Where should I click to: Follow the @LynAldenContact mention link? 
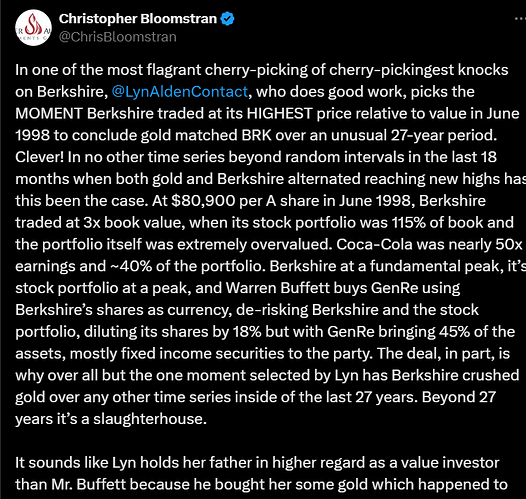pos(179,92)
